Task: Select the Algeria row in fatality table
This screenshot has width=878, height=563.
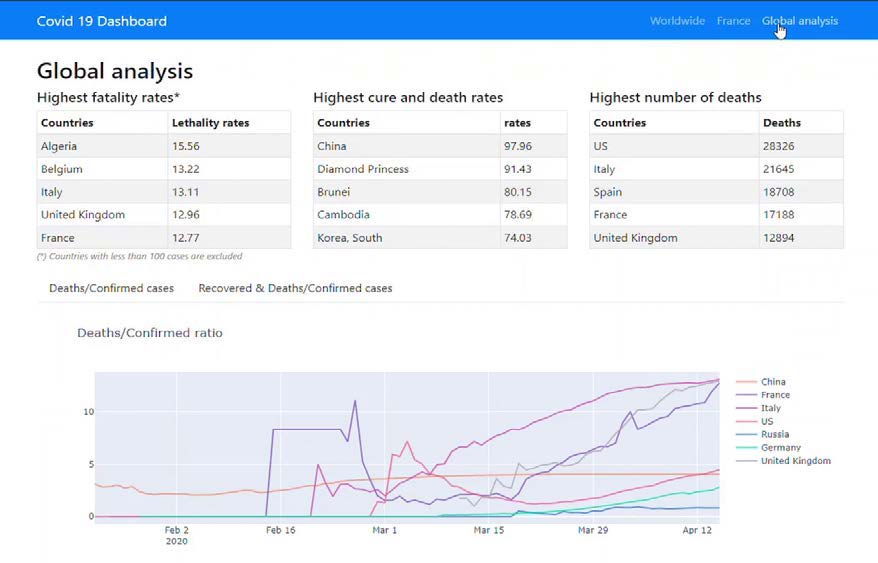Action: pos(61,146)
